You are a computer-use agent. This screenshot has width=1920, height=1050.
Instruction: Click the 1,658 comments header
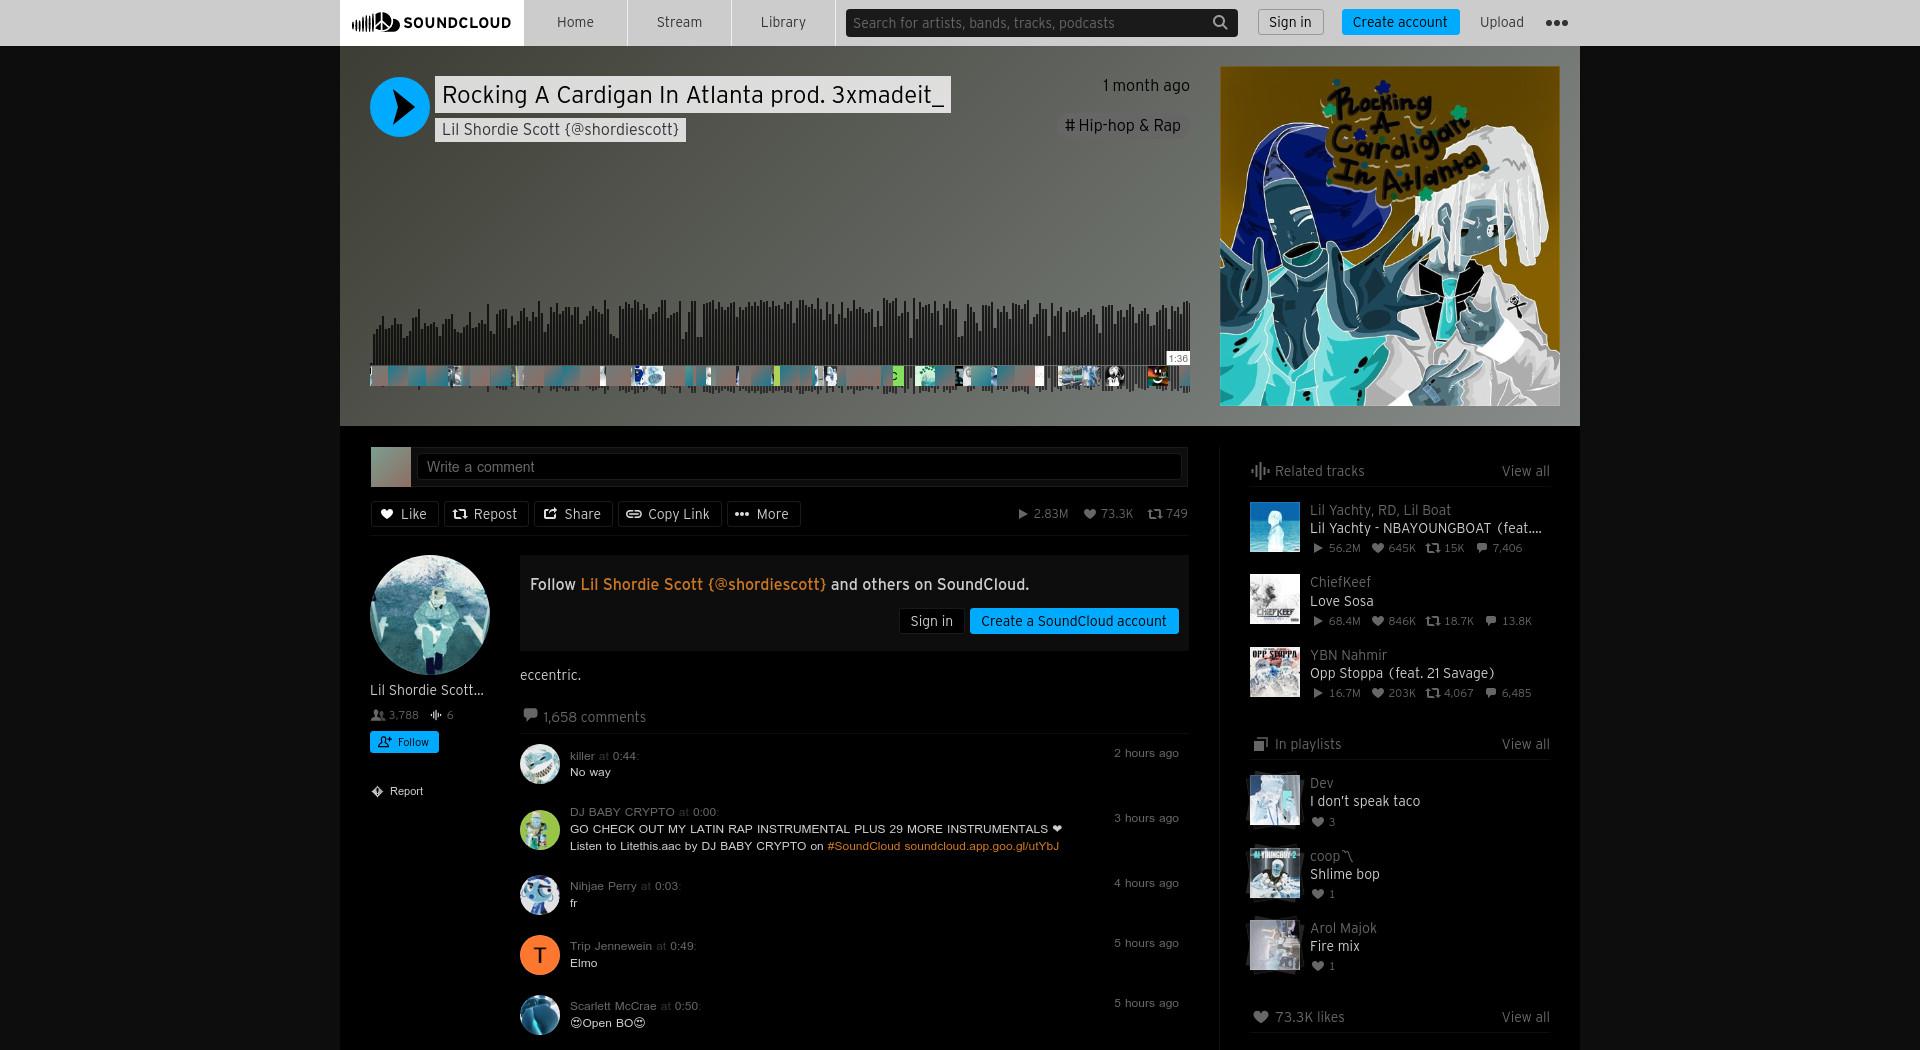(x=585, y=717)
